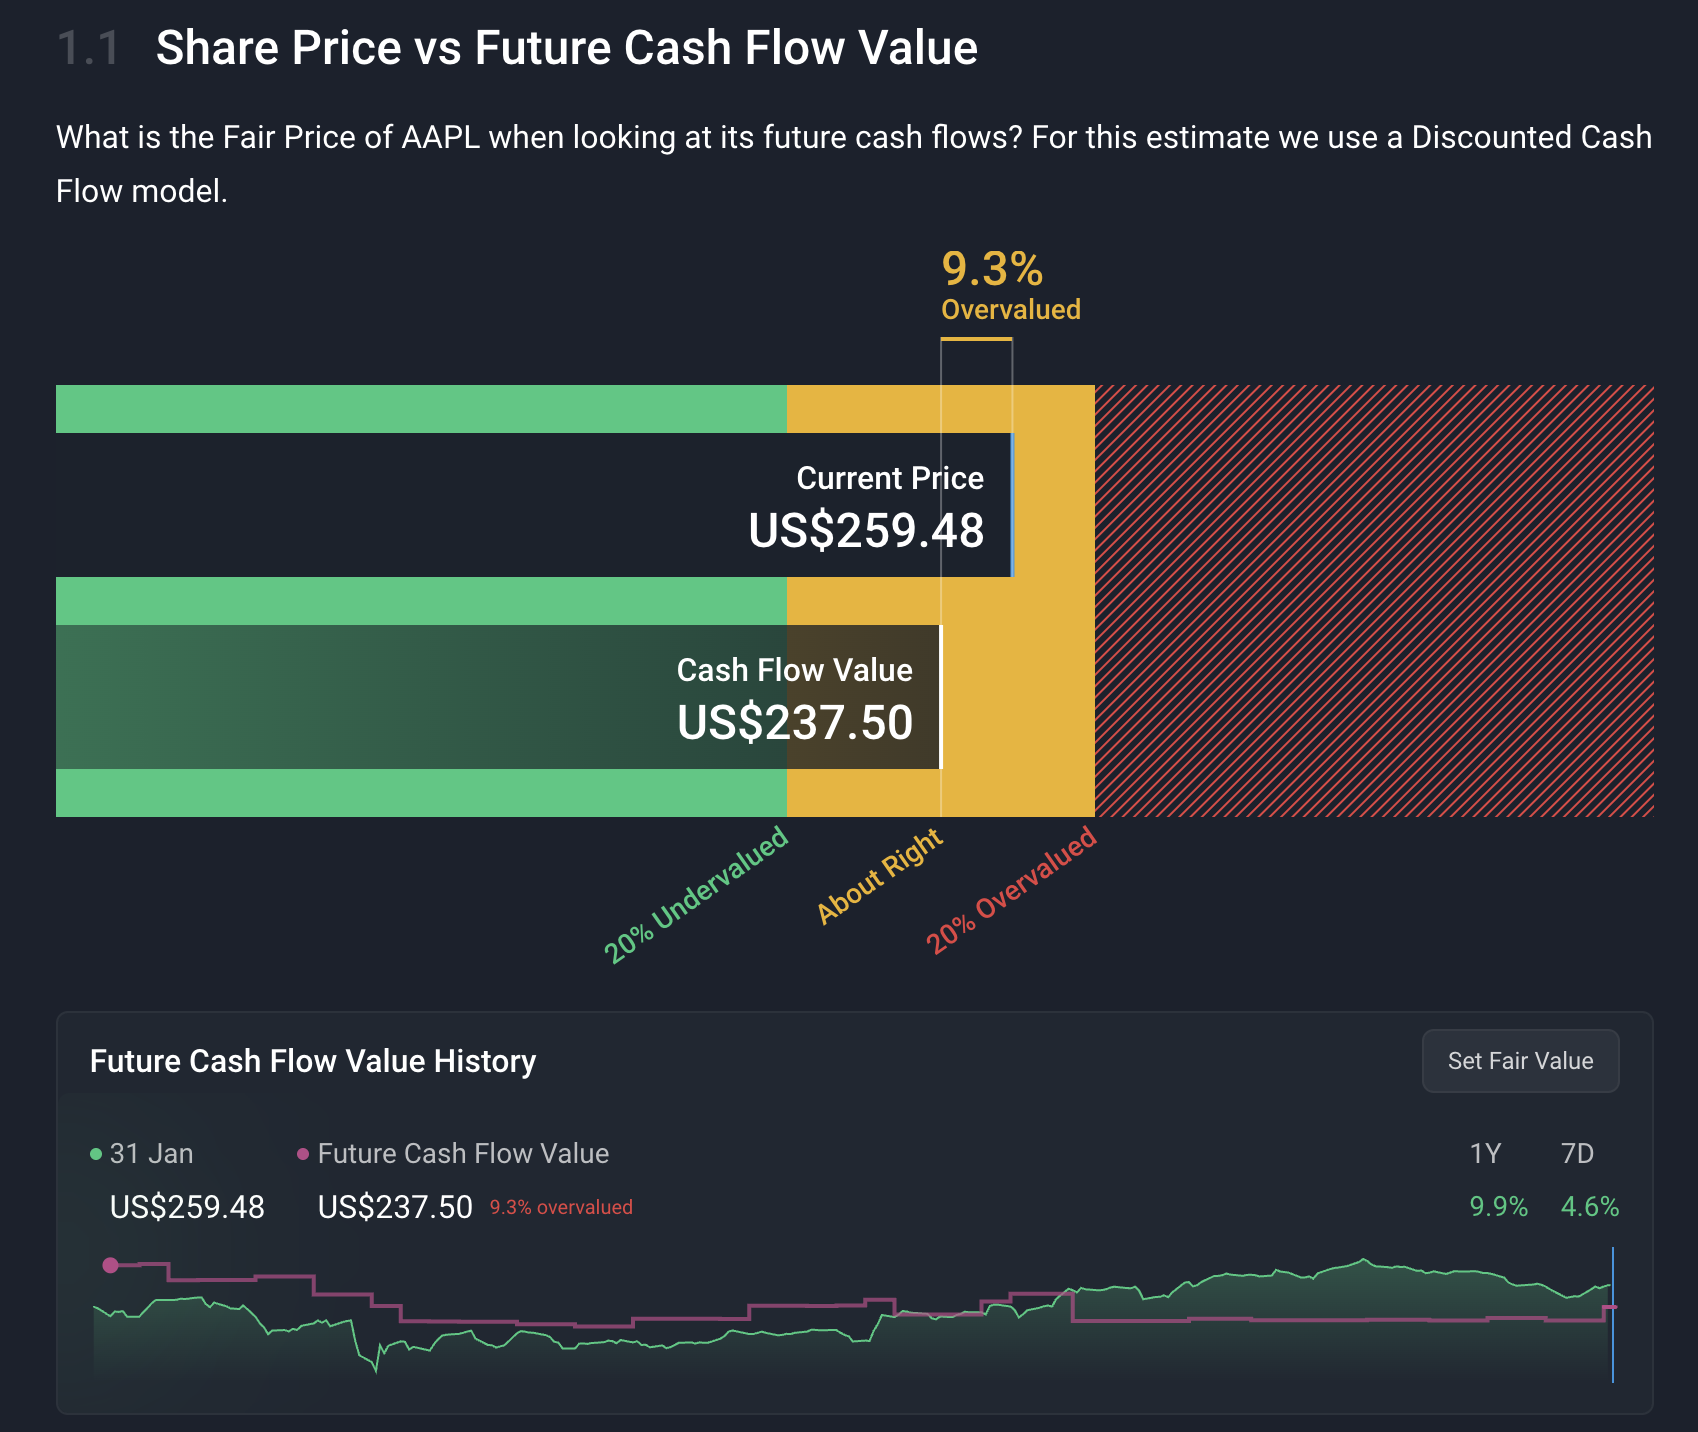Screen dimensions: 1698x1432
Task: Click the Set Fair Value button
Action: pos(1520,1061)
